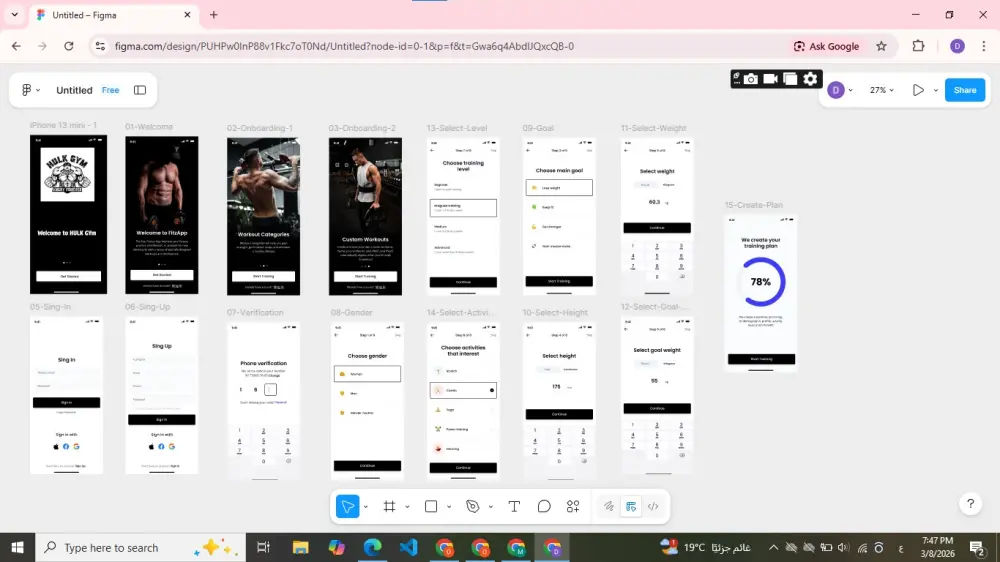Open the Figma main menu
The image size is (1000, 562).
point(30,90)
